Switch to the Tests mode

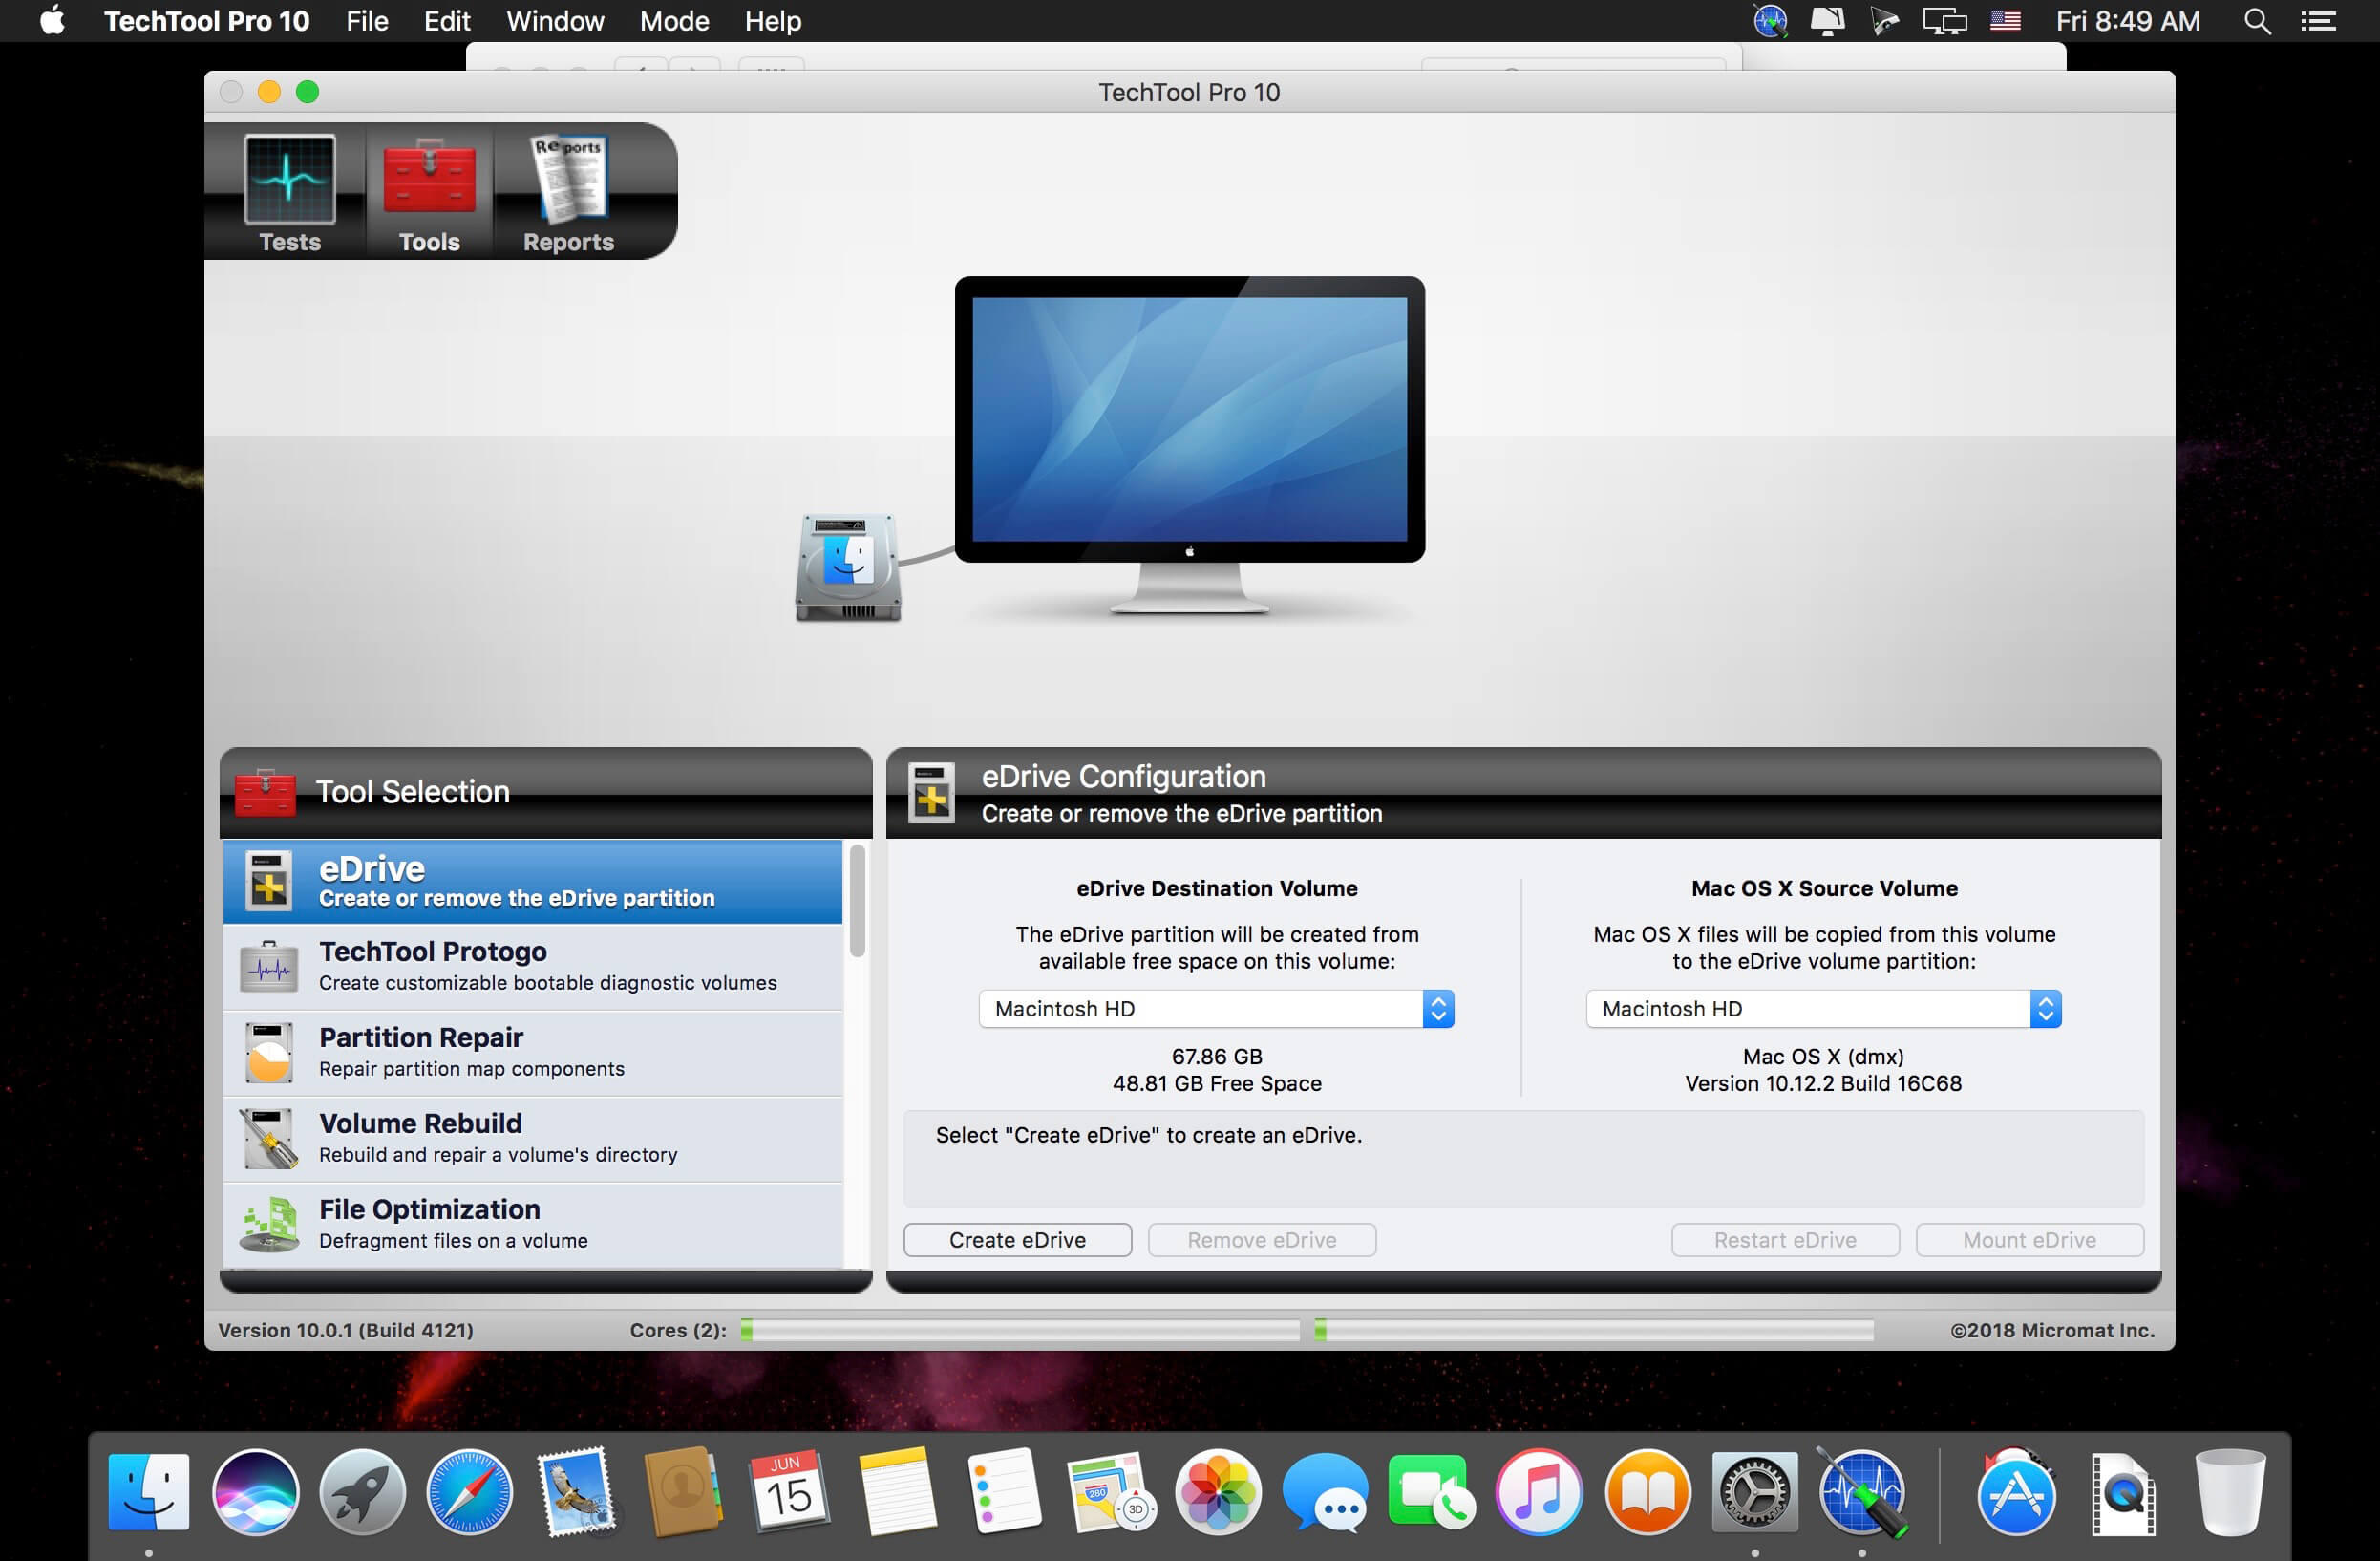(290, 193)
